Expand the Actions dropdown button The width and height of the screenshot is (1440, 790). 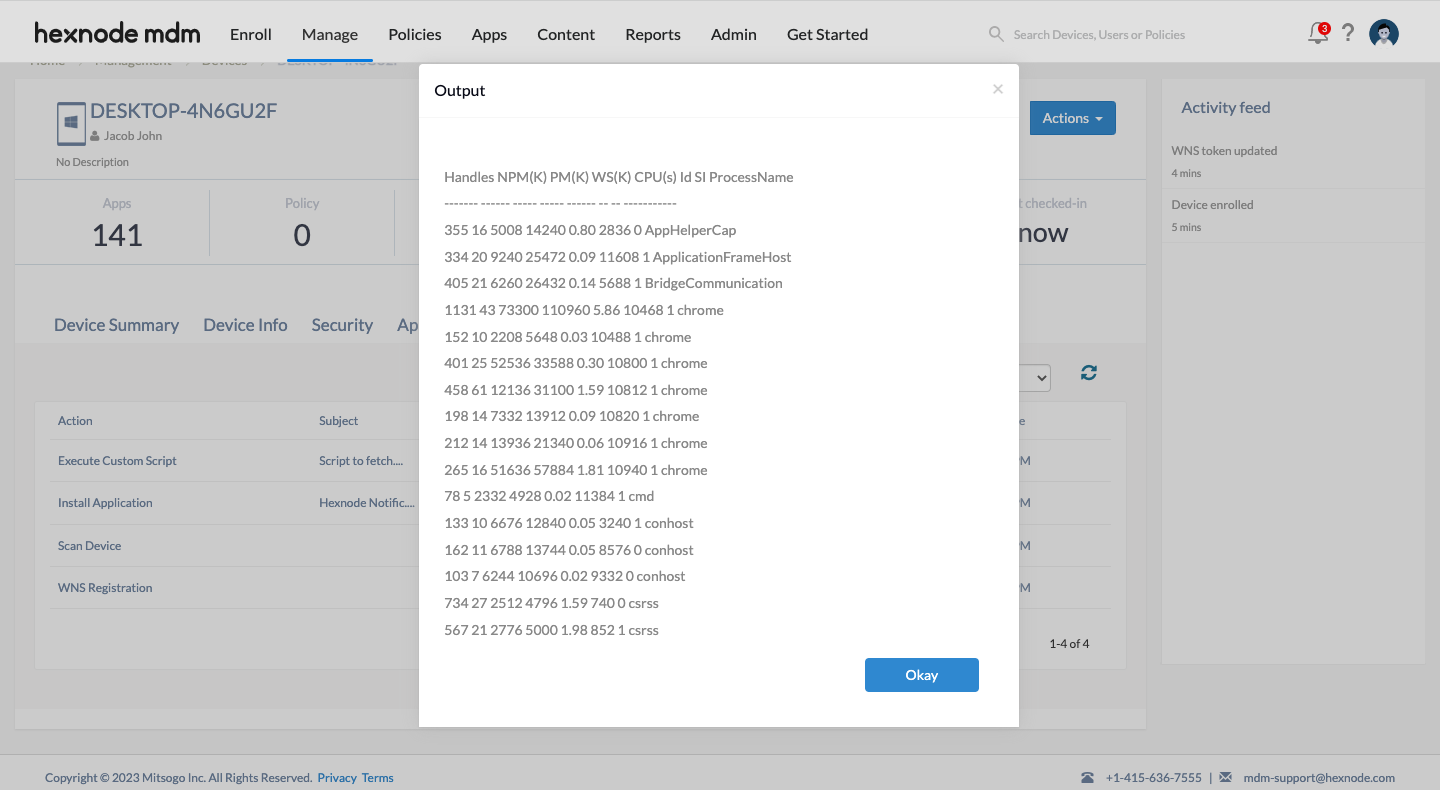tap(1073, 118)
